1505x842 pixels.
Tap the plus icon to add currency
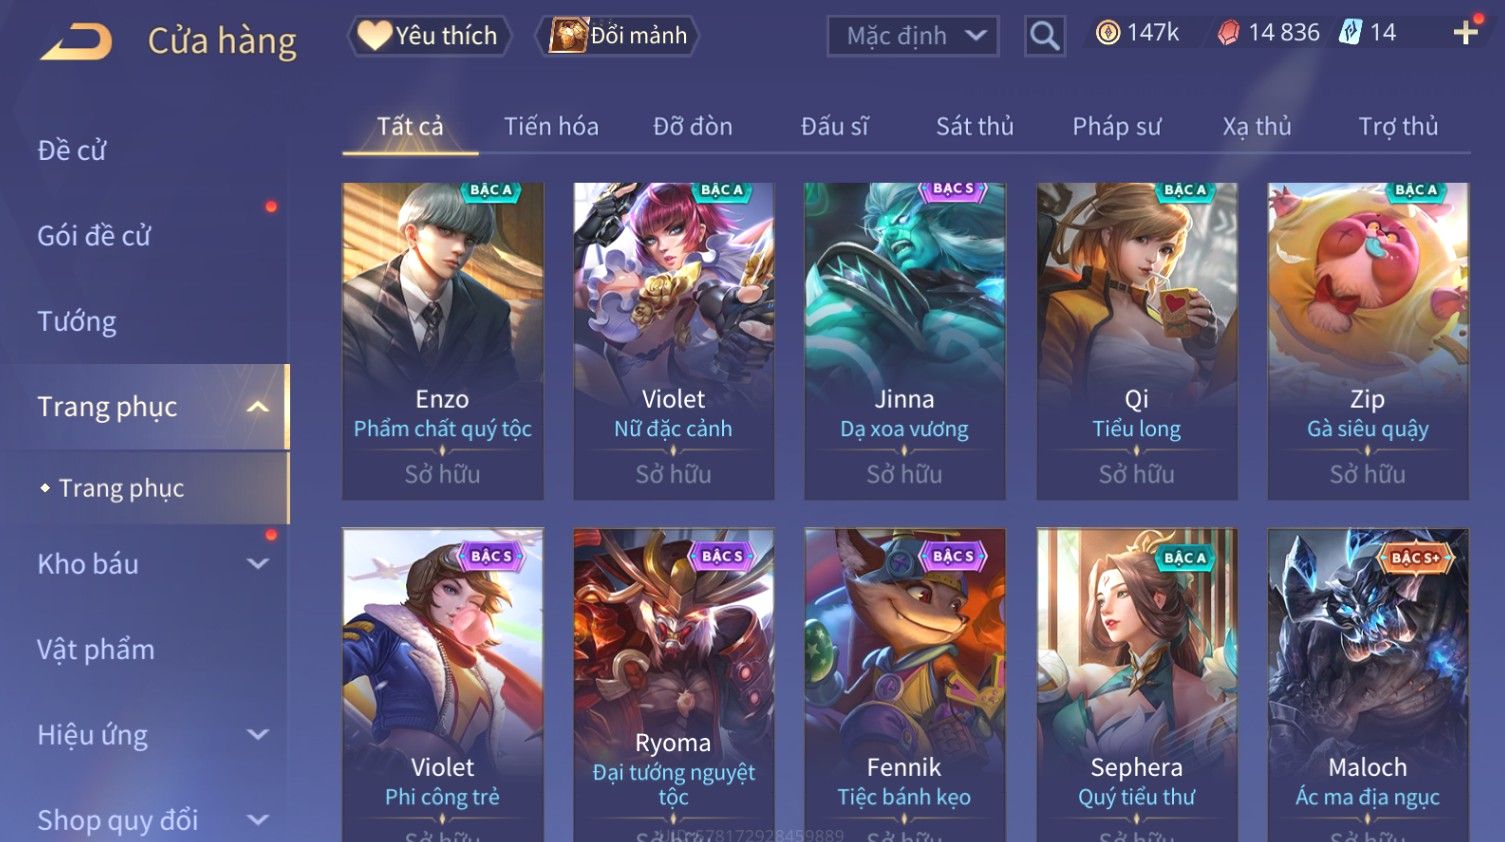tap(1466, 33)
